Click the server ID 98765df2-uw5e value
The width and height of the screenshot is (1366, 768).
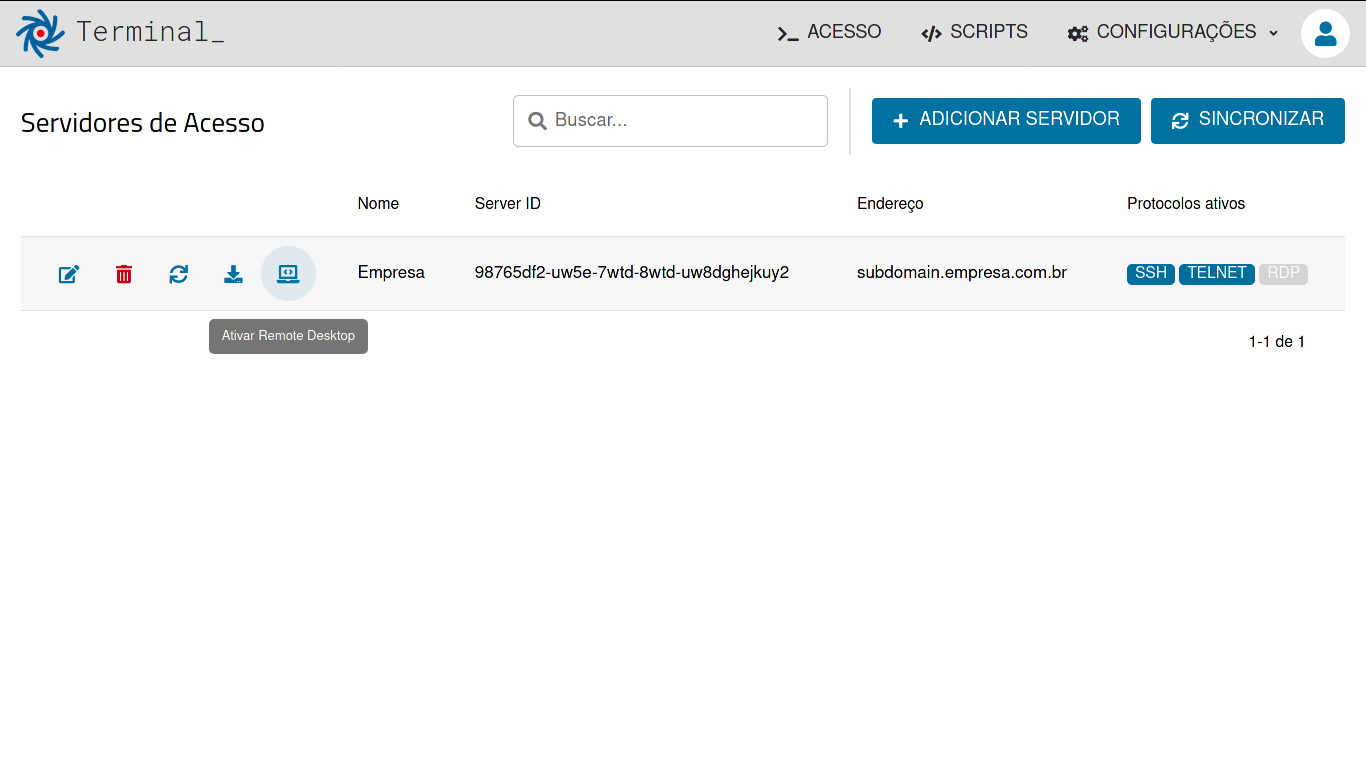click(x=632, y=273)
